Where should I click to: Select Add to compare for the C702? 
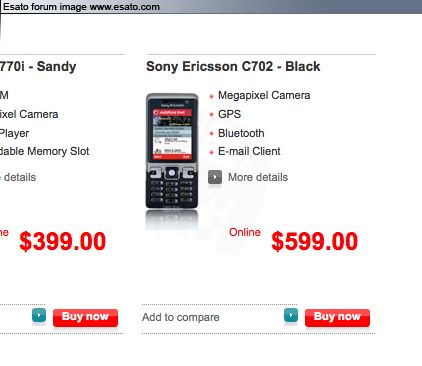coord(181,317)
